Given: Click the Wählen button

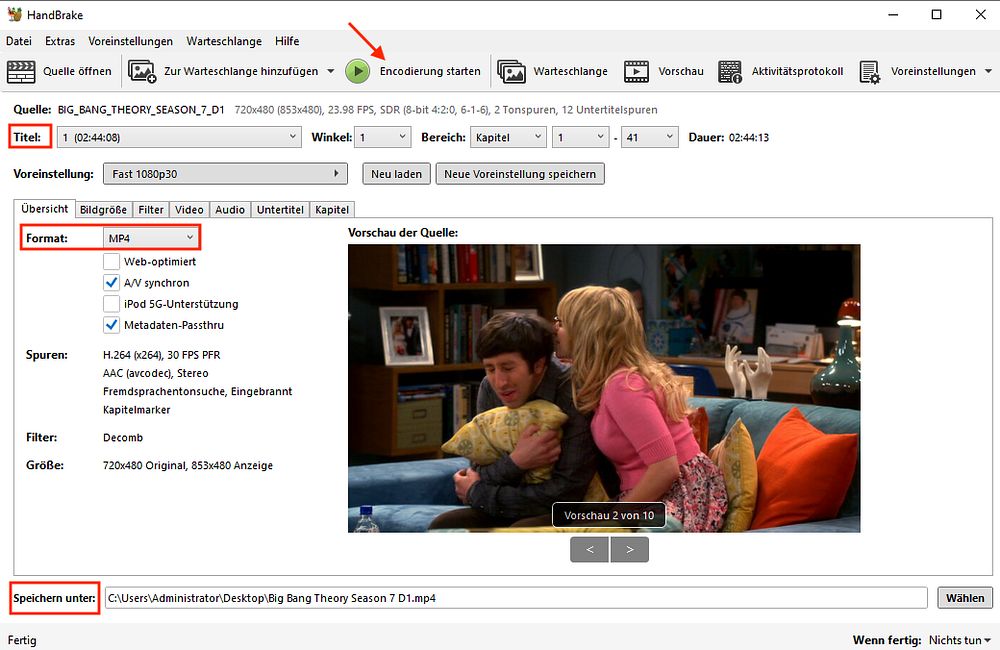Looking at the screenshot, I should pyautogui.click(x=965, y=598).
